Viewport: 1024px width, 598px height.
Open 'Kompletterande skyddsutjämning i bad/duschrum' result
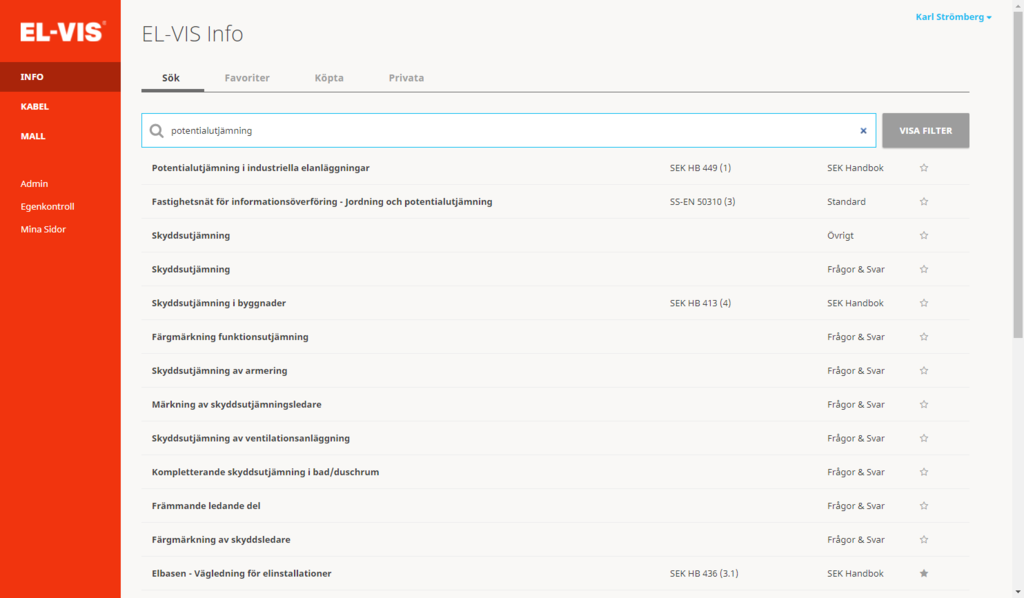(265, 472)
